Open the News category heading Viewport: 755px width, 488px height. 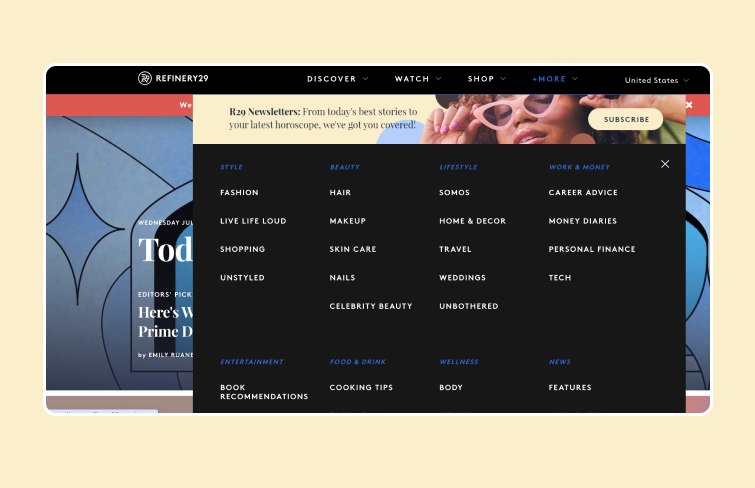click(x=560, y=362)
